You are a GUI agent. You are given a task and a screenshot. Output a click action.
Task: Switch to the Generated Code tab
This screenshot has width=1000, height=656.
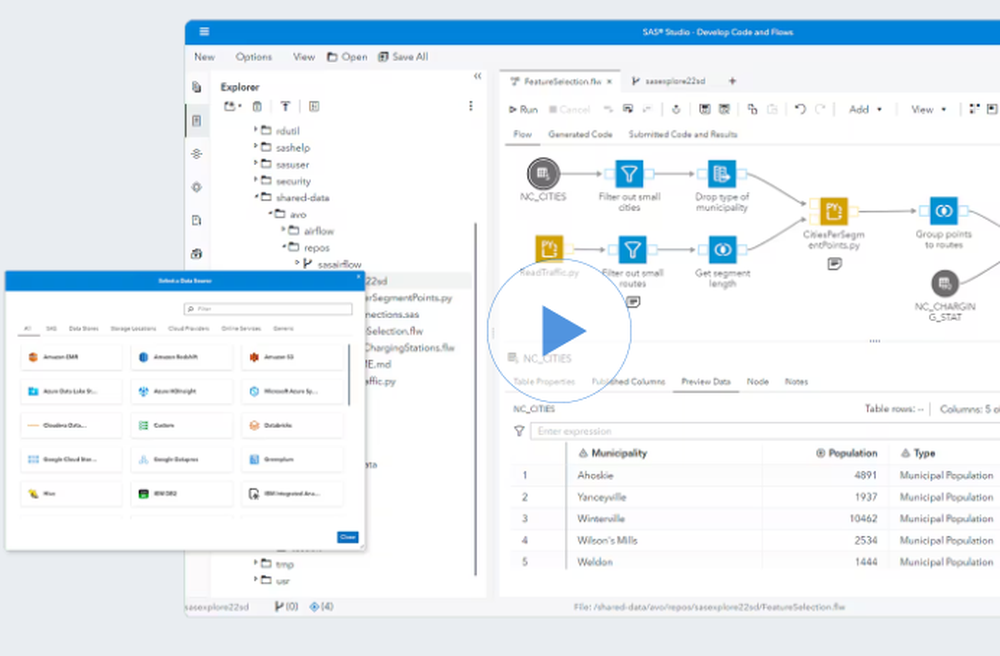[x=580, y=135]
